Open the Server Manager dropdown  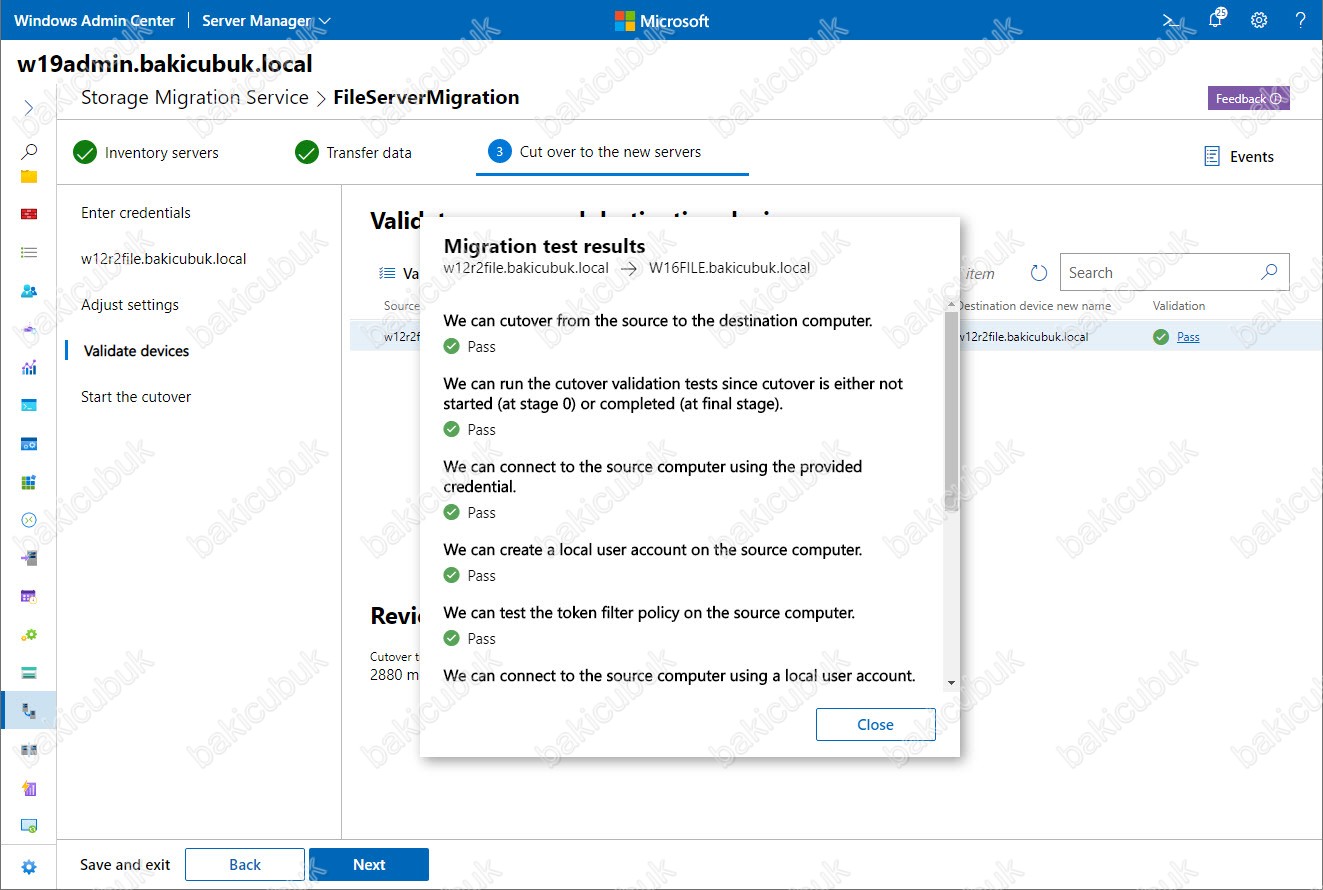[266, 20]
